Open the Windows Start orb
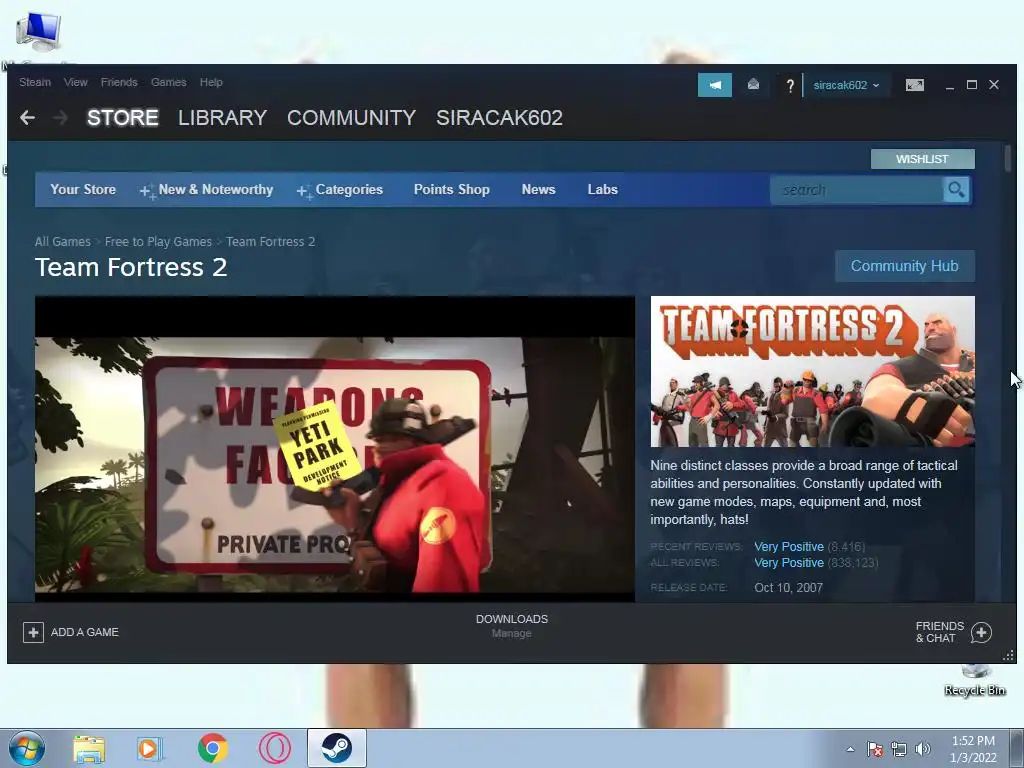 click(26, 748)
